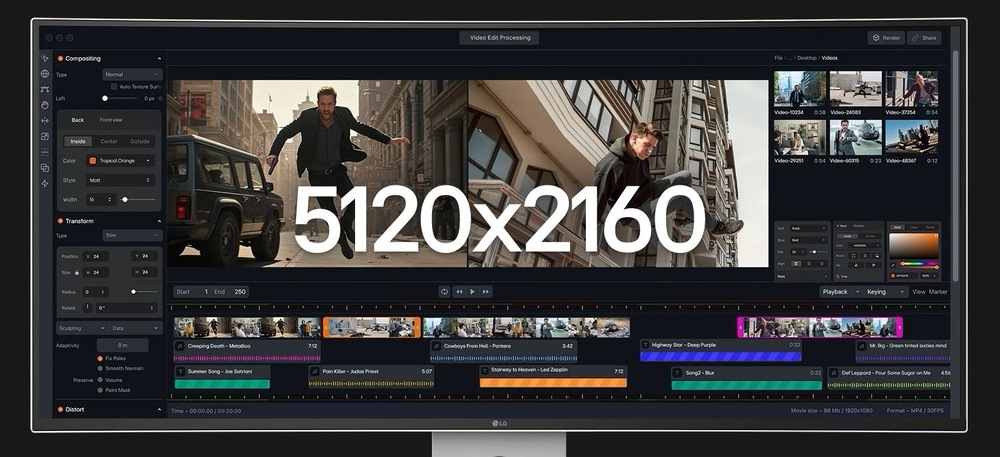Open the Video-37254 thumbnail
The width and height of the screenshot is (1000, 457).
911,88
